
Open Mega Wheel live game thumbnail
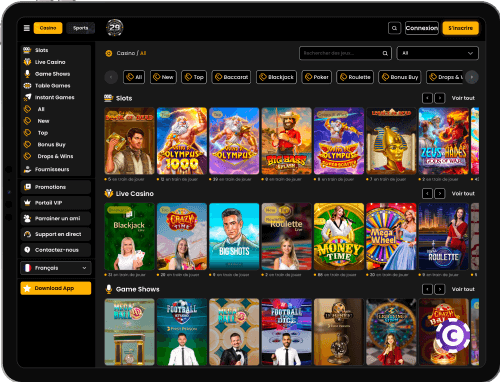click(x=391, y=236)
